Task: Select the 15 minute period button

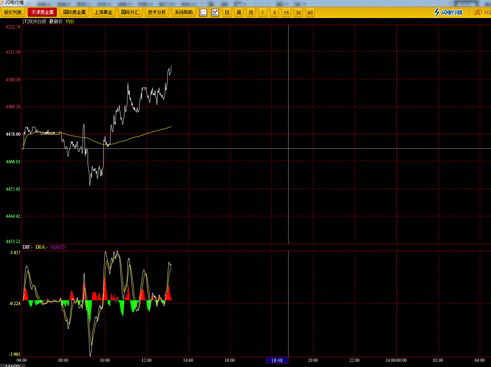Action: [286, 13]
